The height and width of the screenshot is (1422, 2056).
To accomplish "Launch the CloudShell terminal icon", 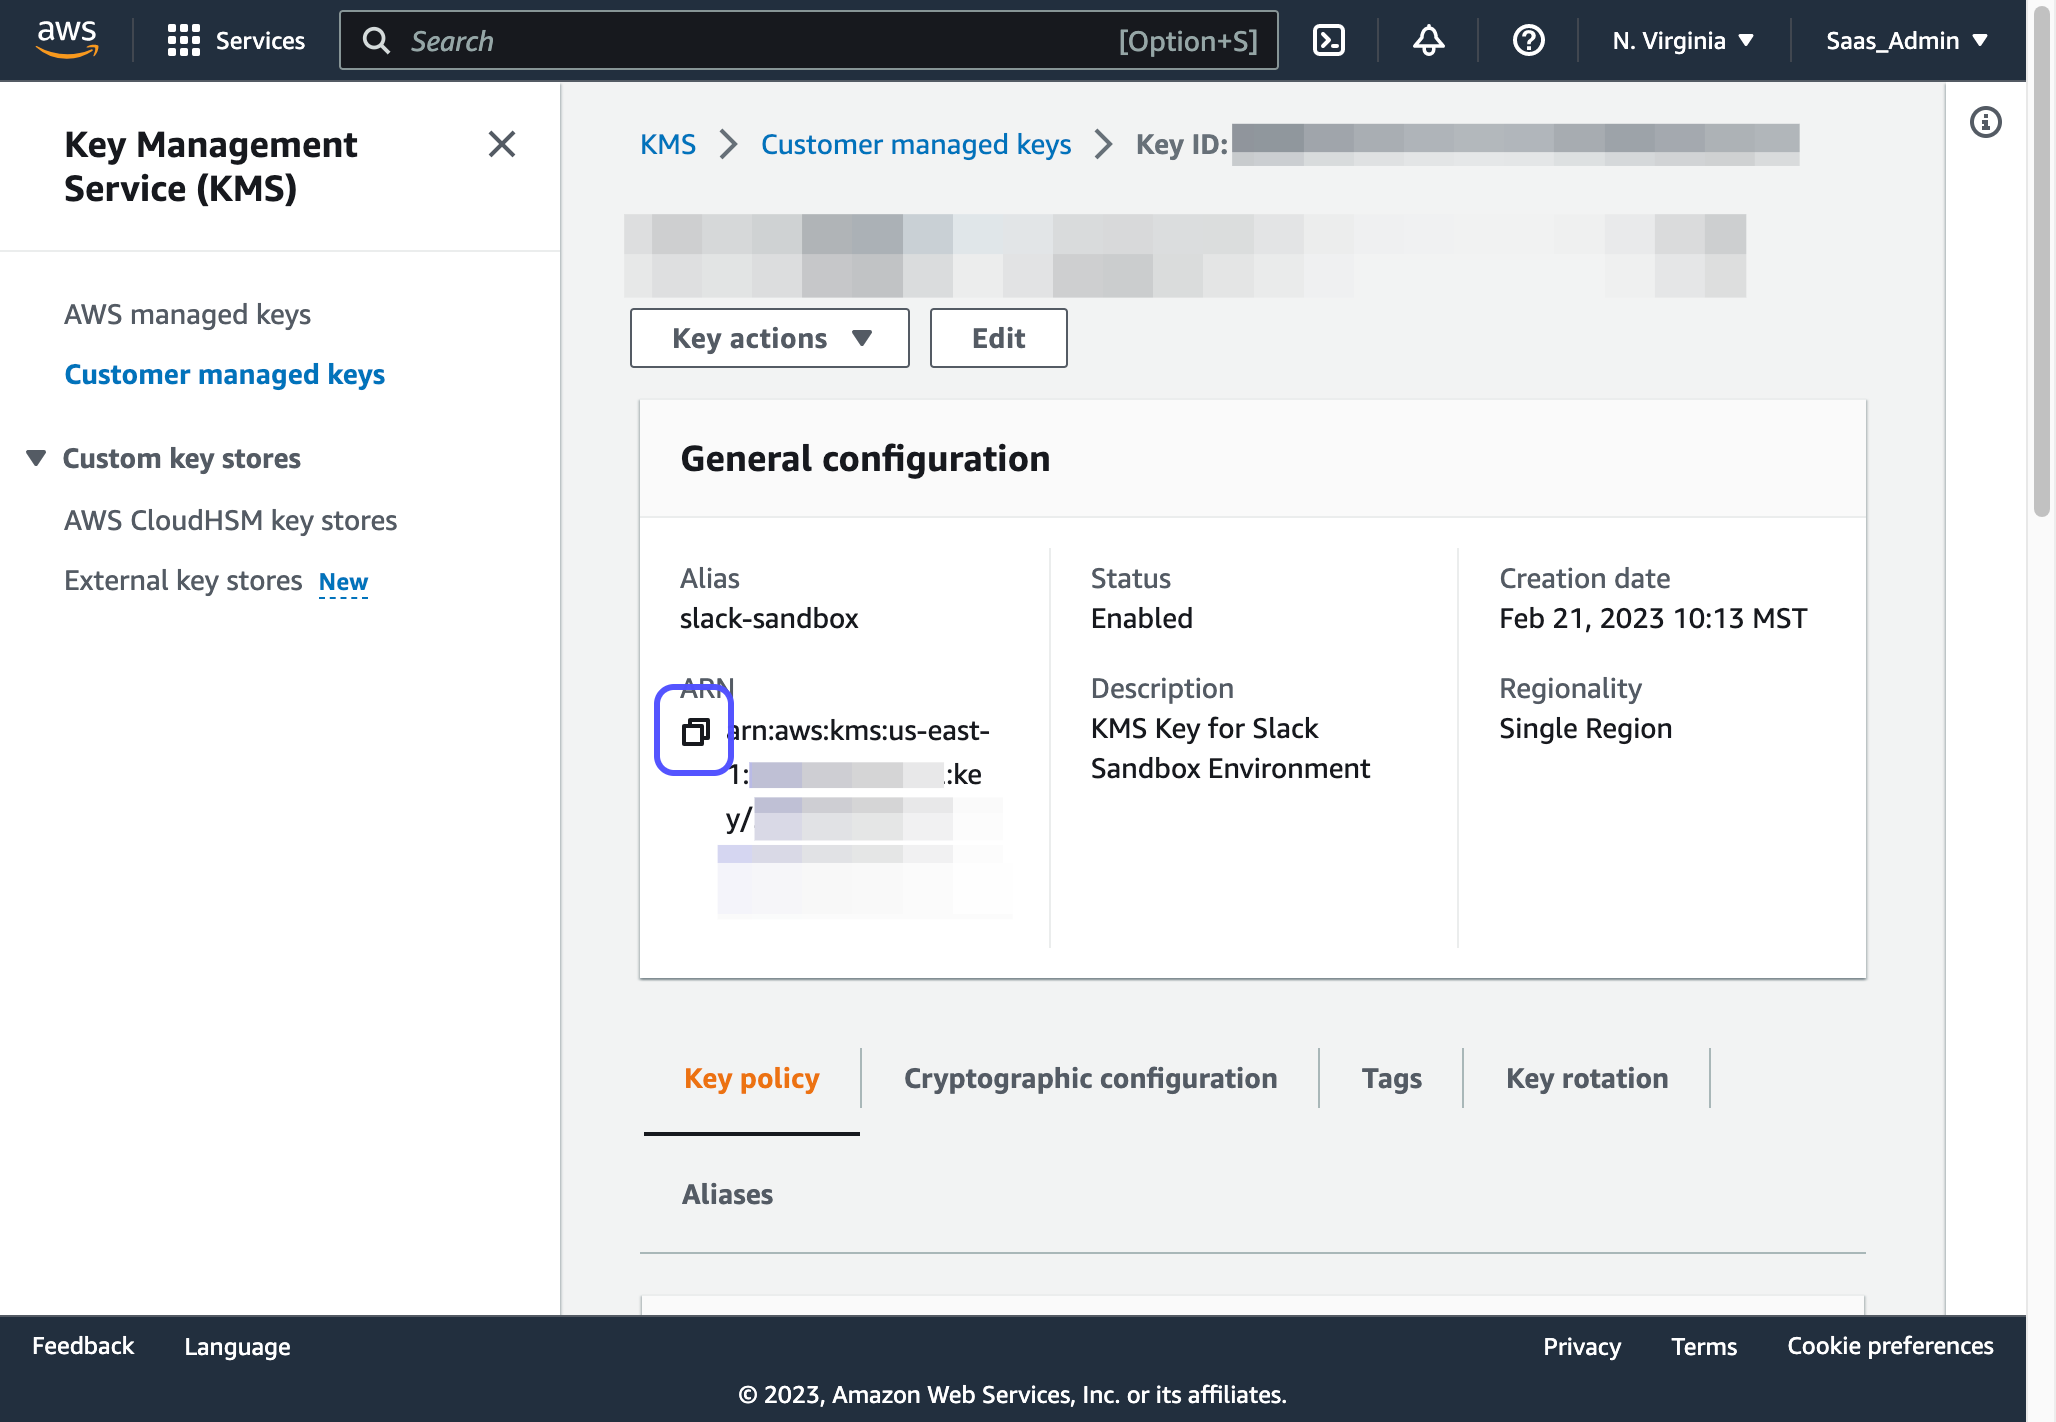I will click(x=1328, y=40).
